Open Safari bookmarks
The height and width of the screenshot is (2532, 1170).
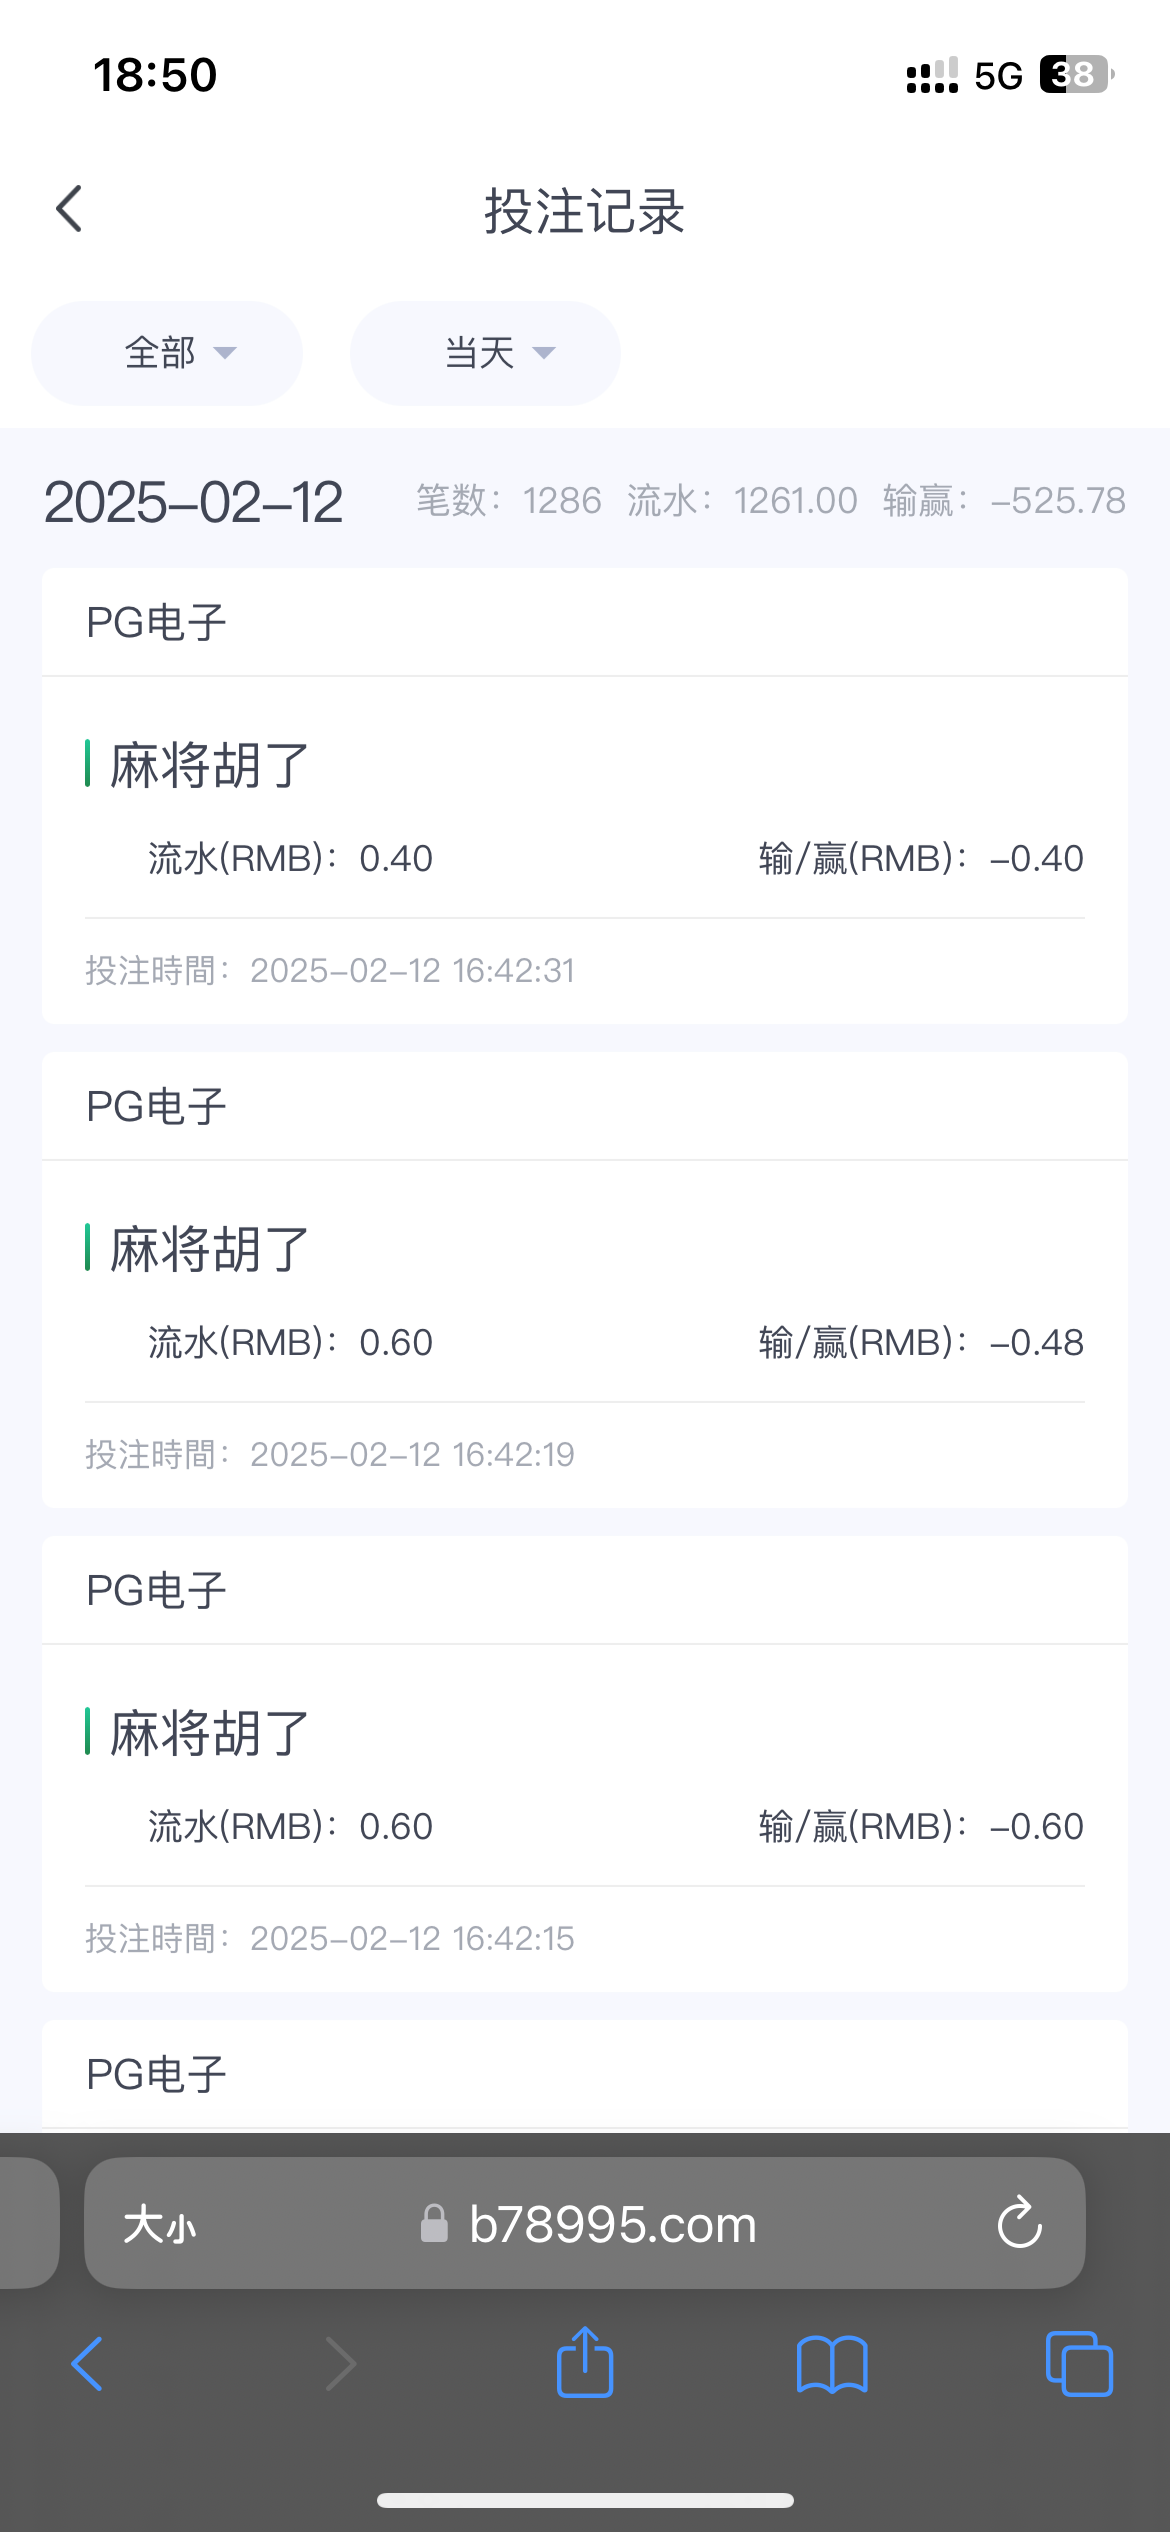point(832,2364)
